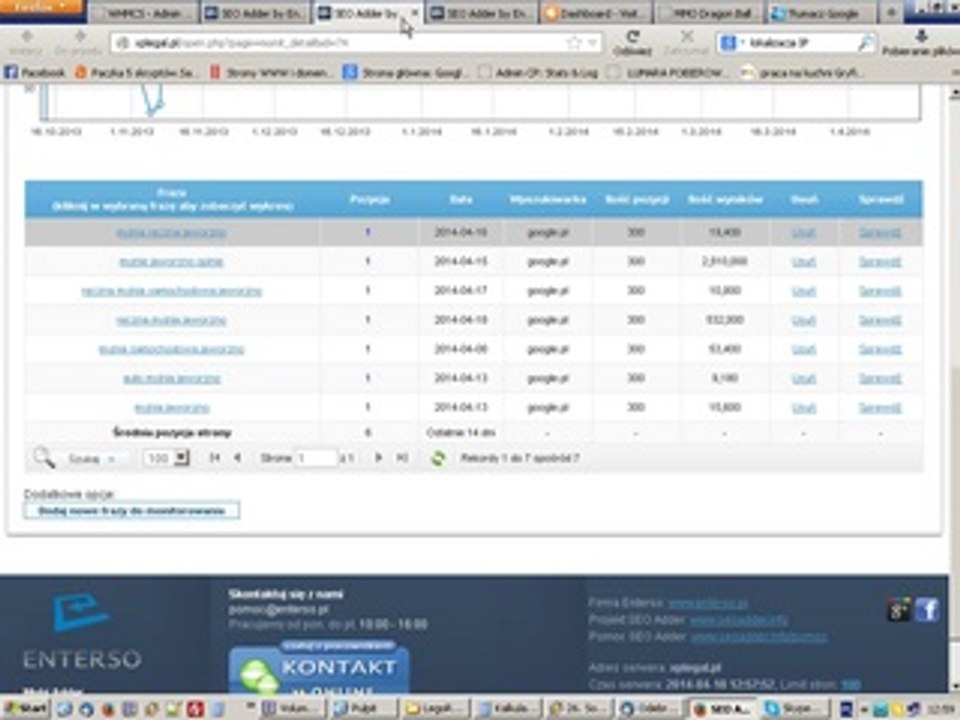
Task: Switch to the SEO Adder tab beside Dashboard
Action: click(481, 13)
